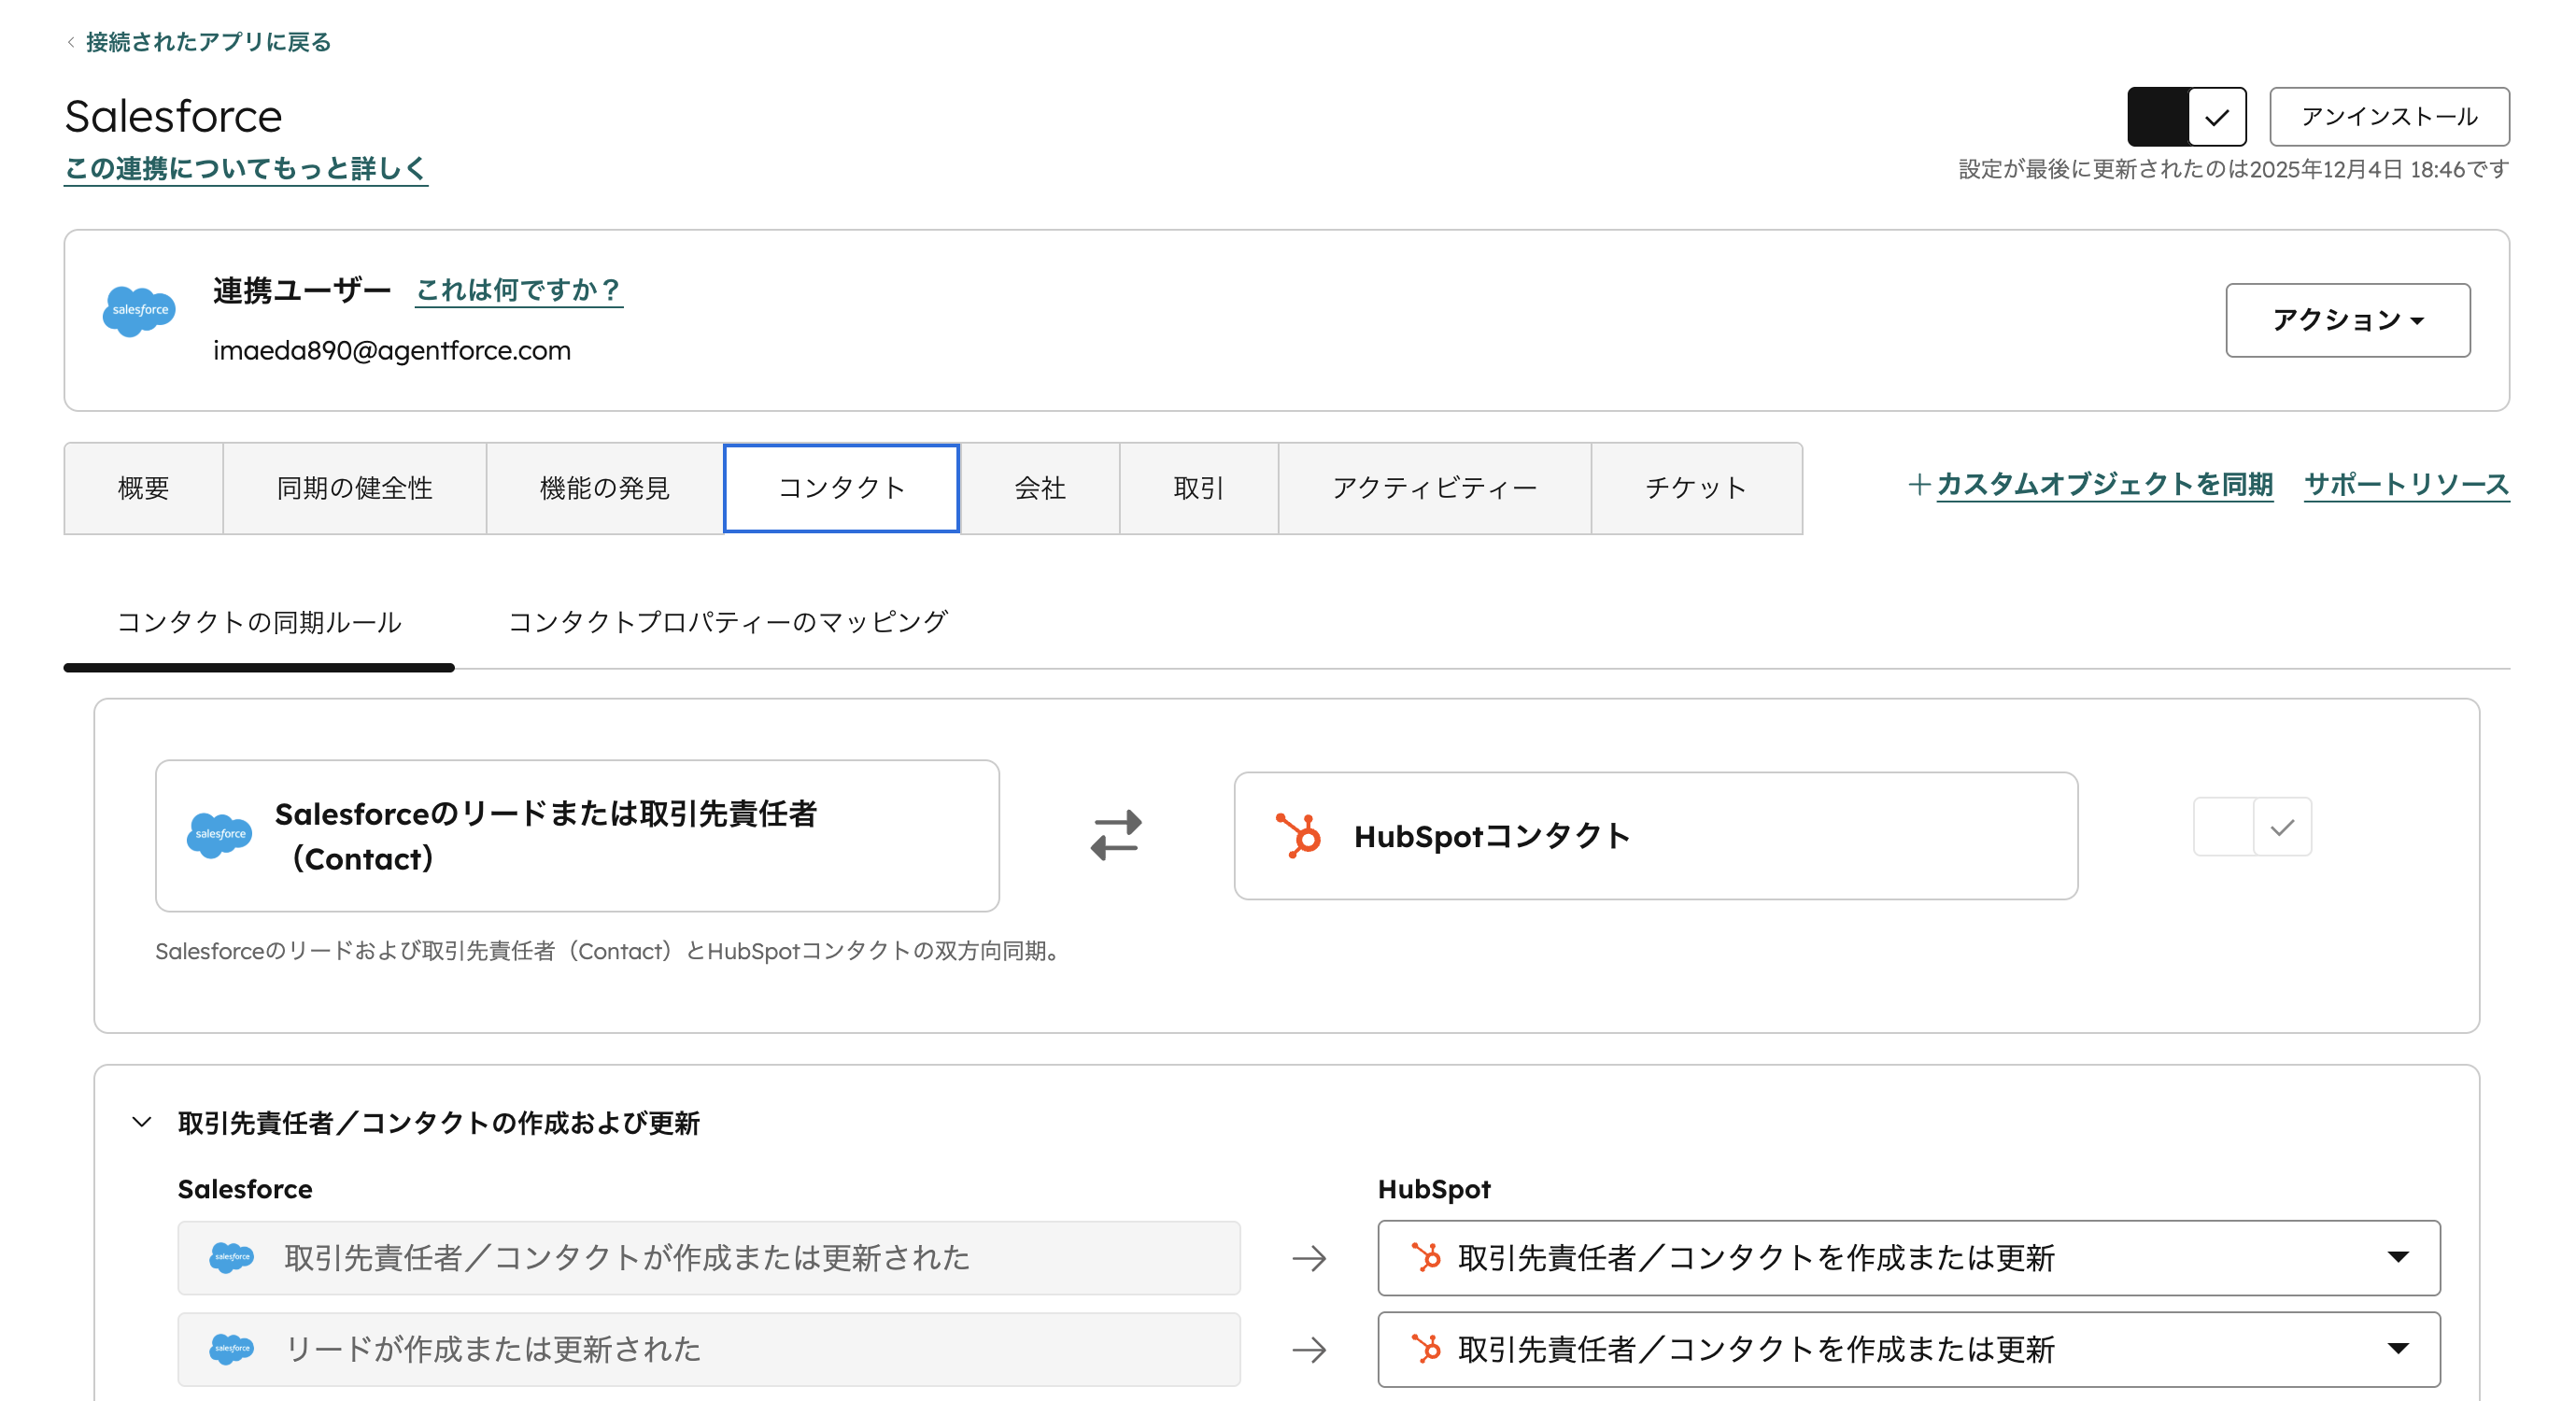
Task: Click the HubSpot sprocket icon in first mapping dropdown
Action: pos(1426,1258)
